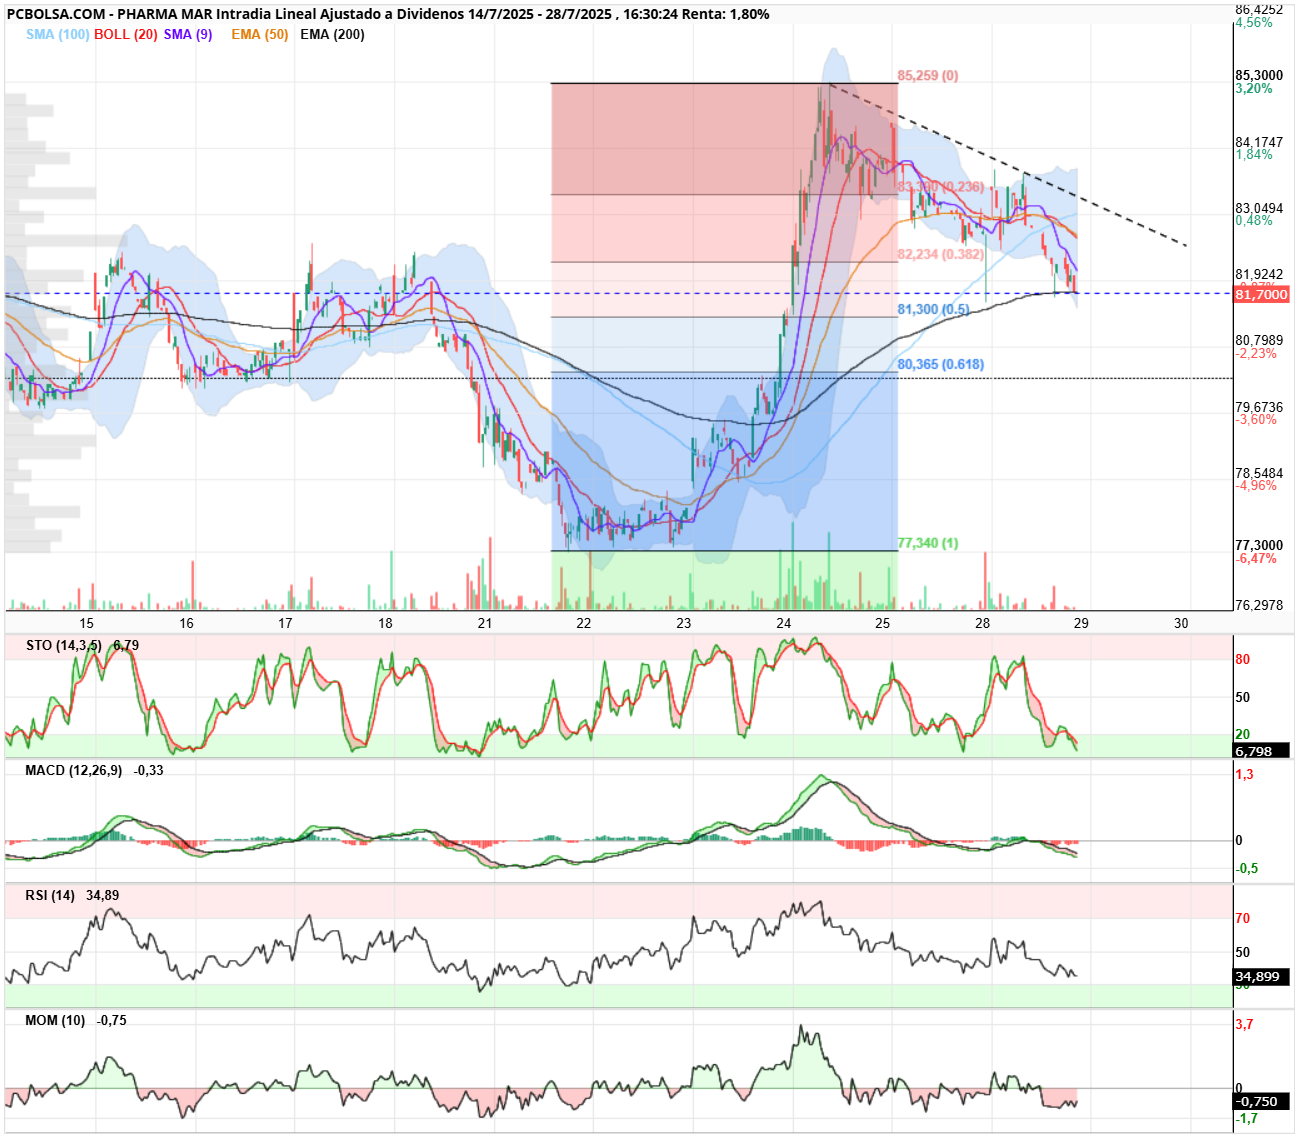Image resolution: width=1299 pixels, height=1138 pixels.
Task: Select date 18 on the time axis
Action: [x=385, y=623]
